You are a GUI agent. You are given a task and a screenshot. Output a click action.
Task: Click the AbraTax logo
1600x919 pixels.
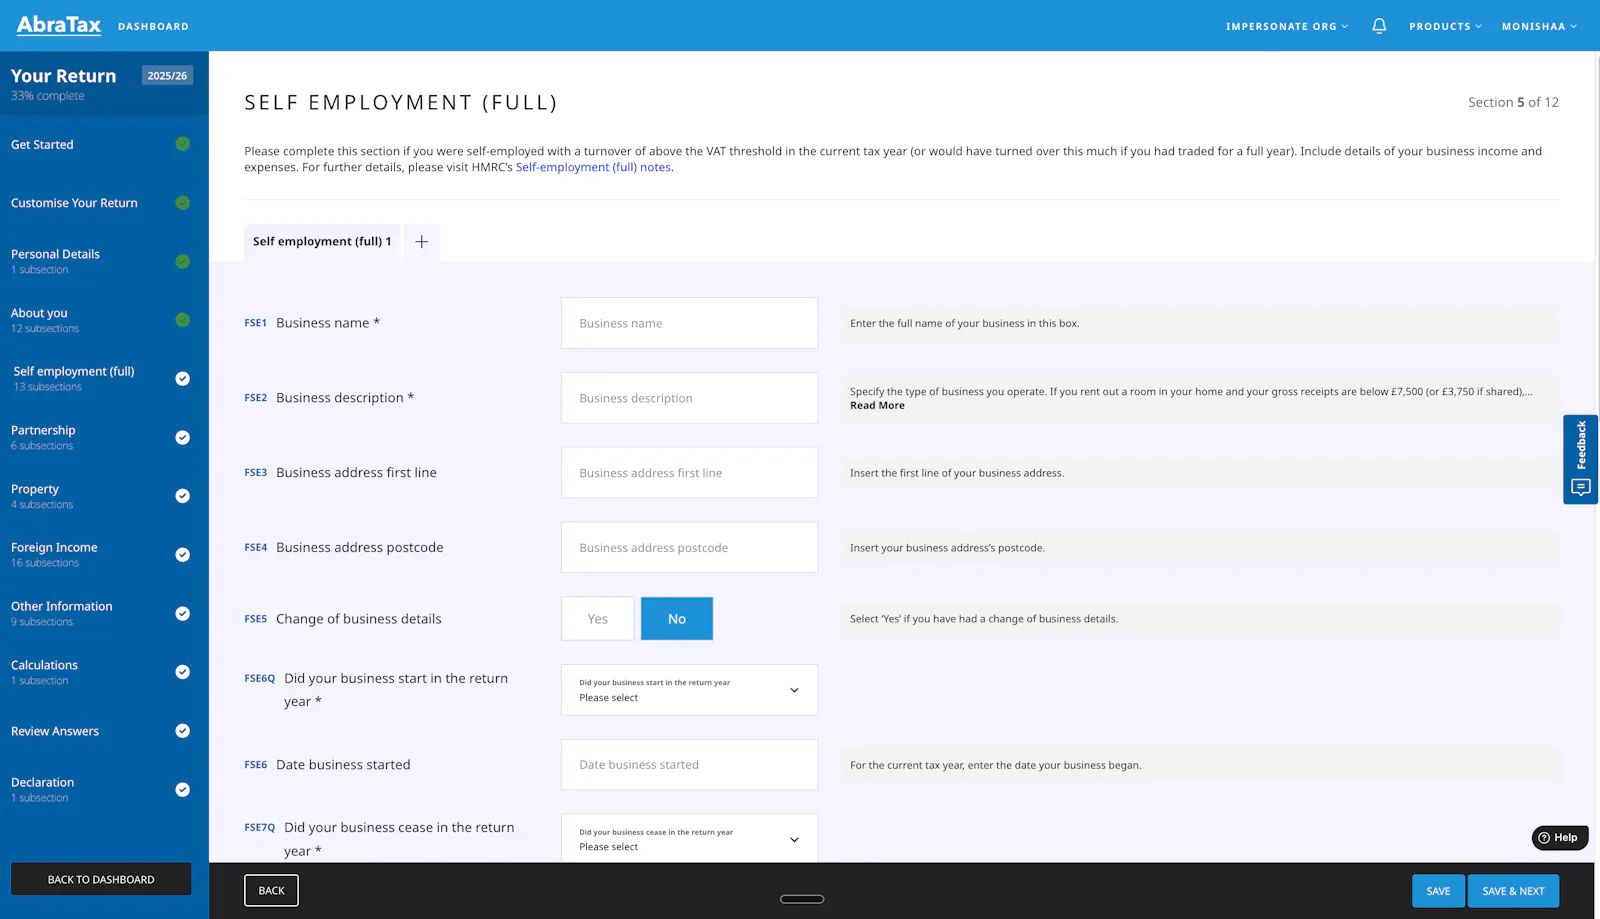(x=58, y=25)
